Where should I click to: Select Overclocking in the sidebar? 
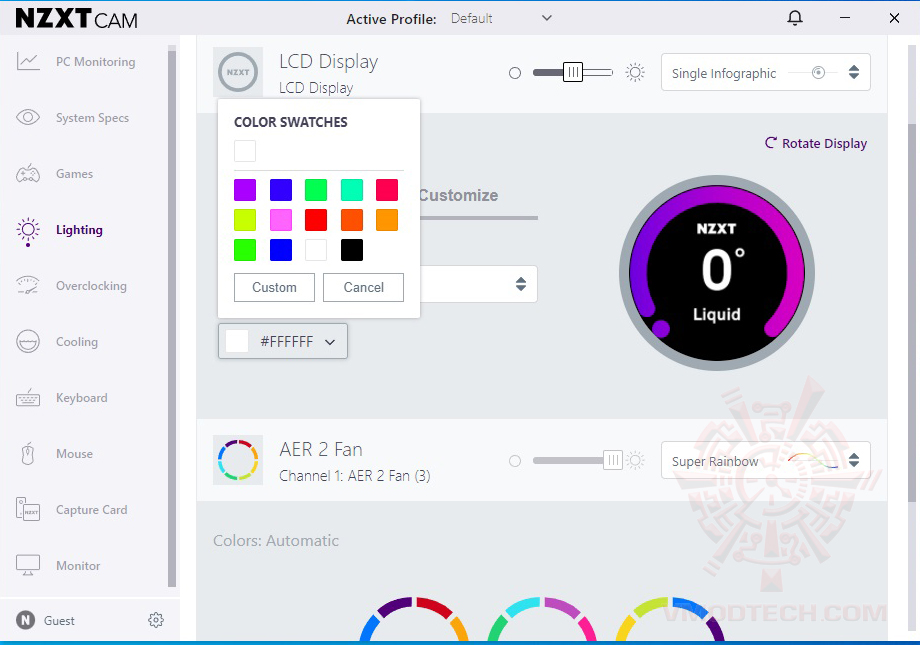pyautogui.click(x=91, y=286)
